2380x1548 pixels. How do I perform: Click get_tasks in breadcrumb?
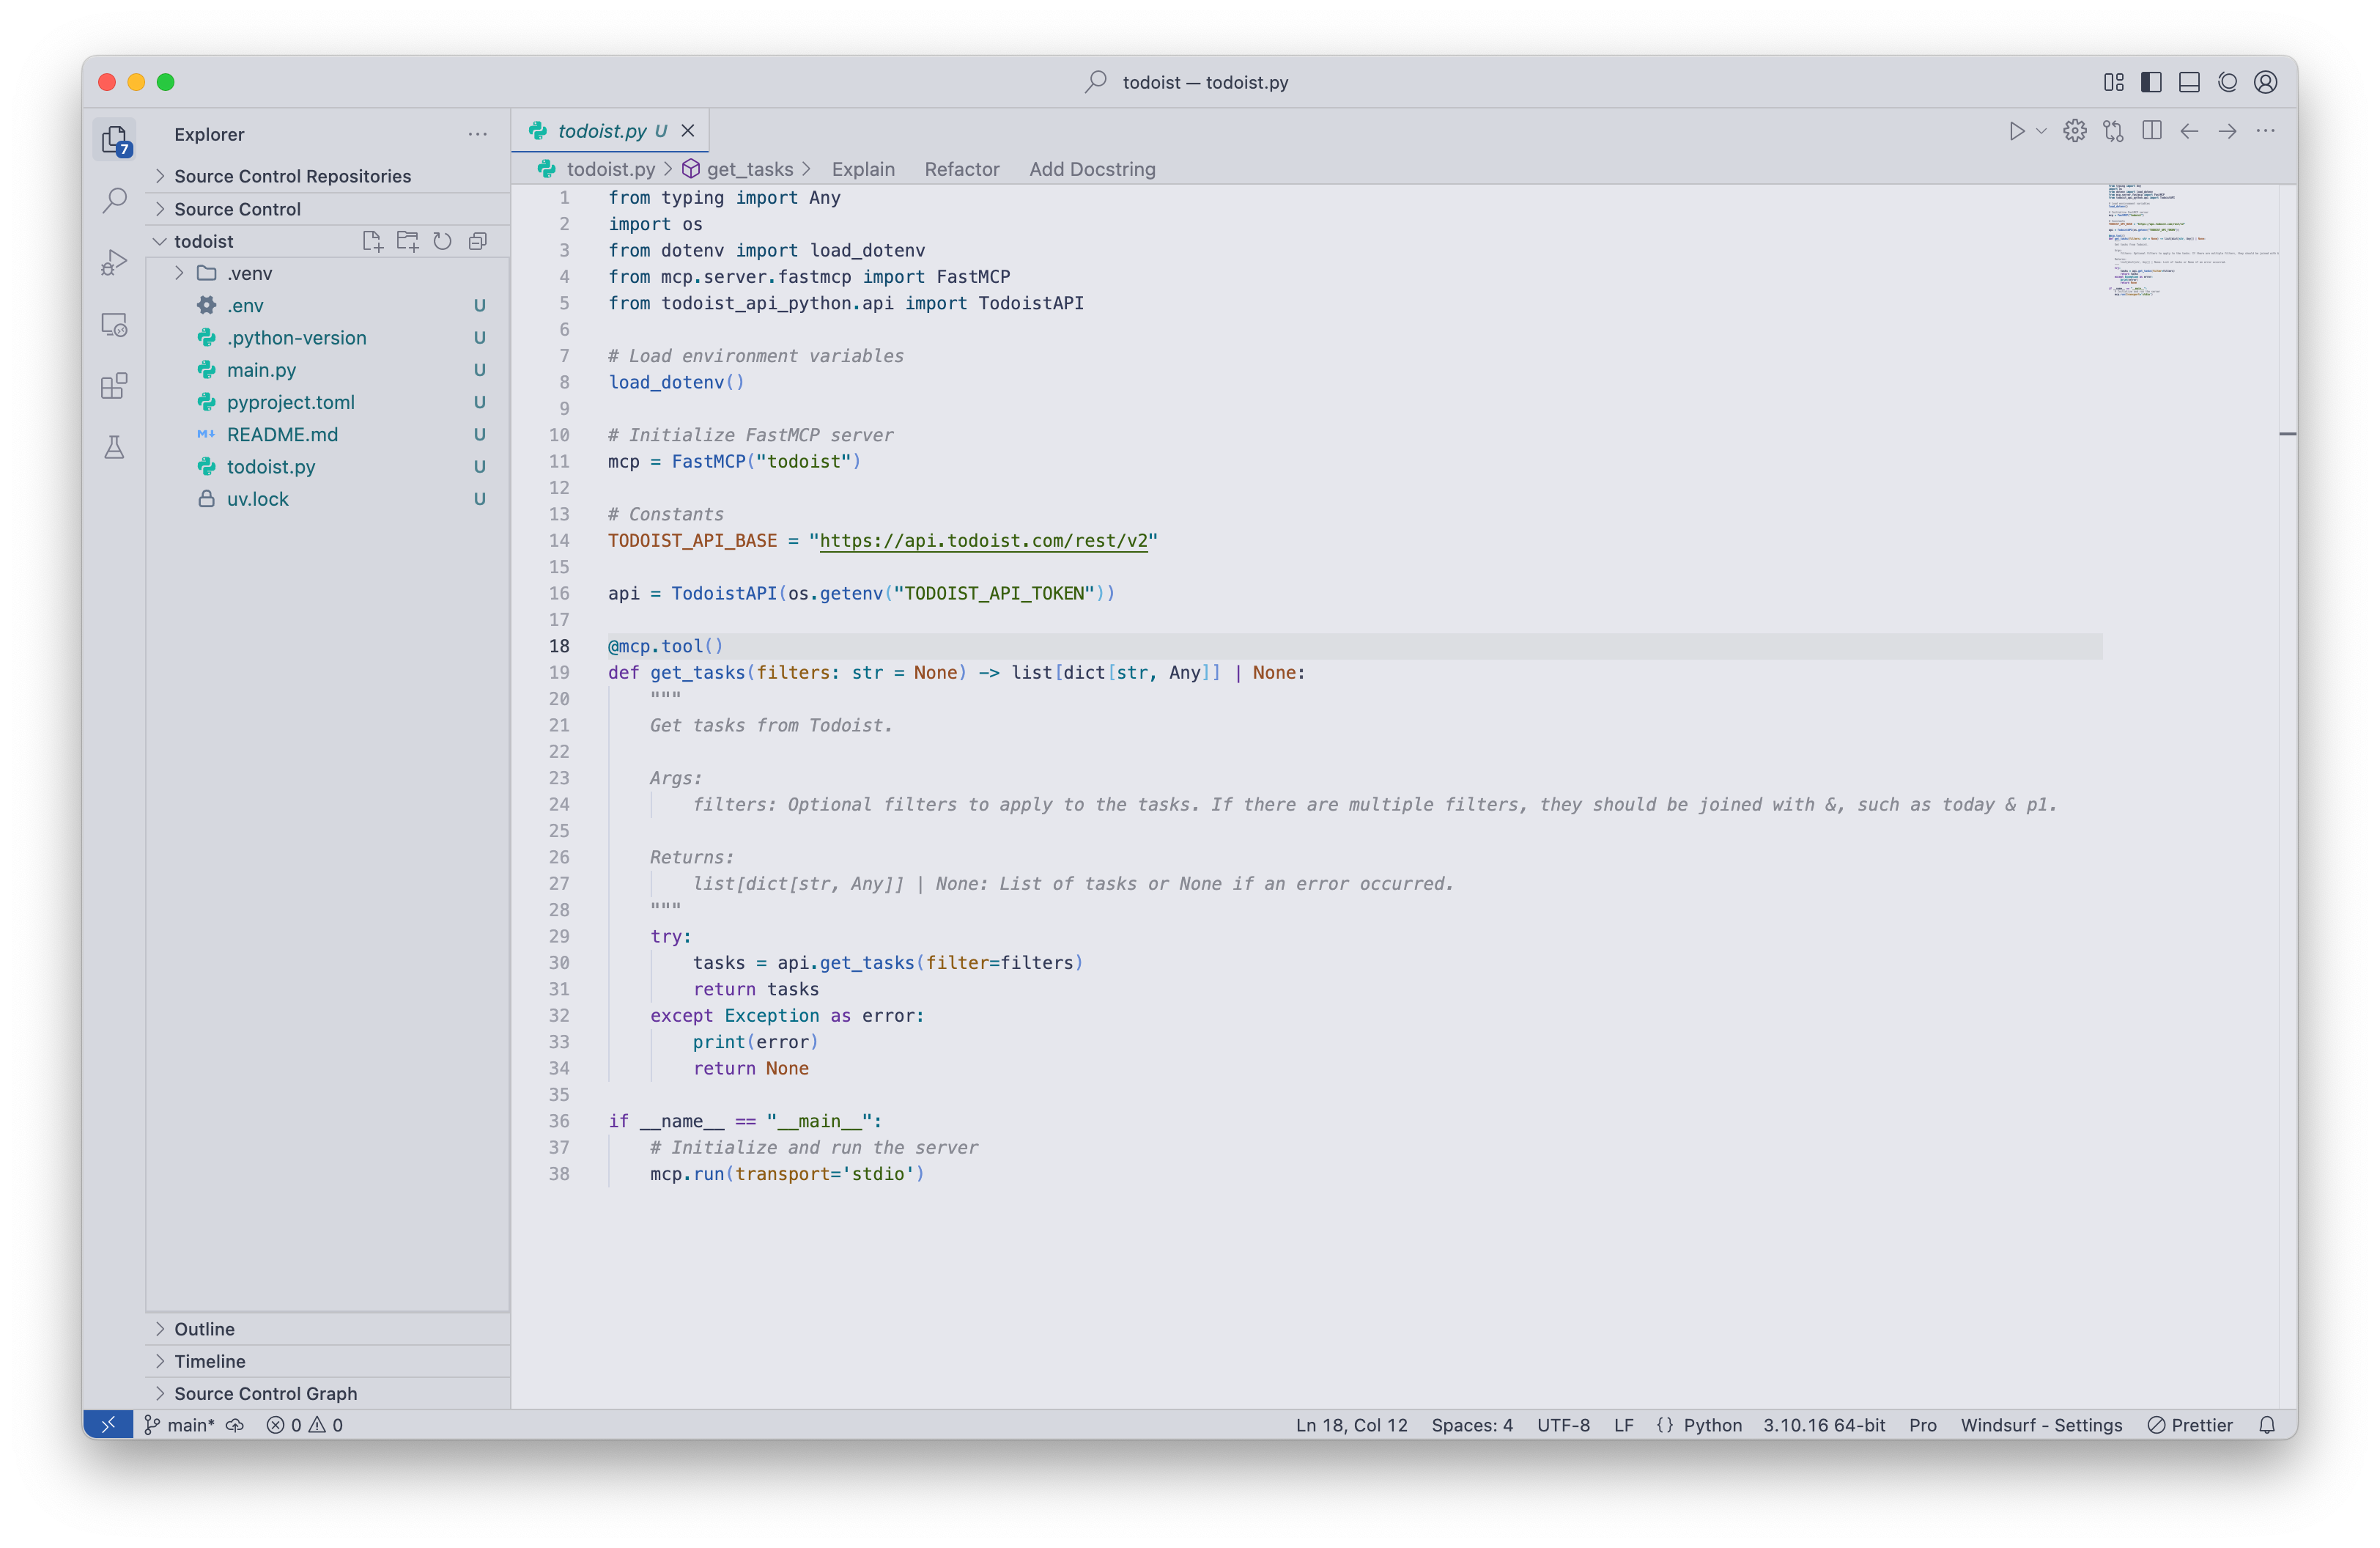point(749,169)
